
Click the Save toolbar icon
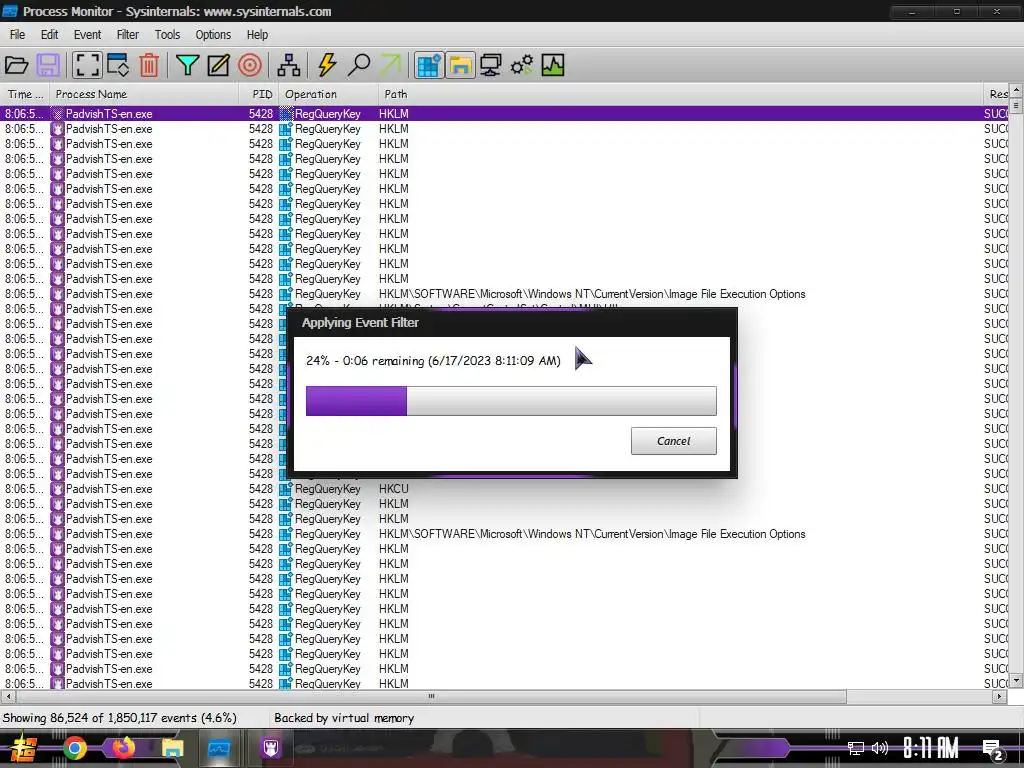[48, 65]
